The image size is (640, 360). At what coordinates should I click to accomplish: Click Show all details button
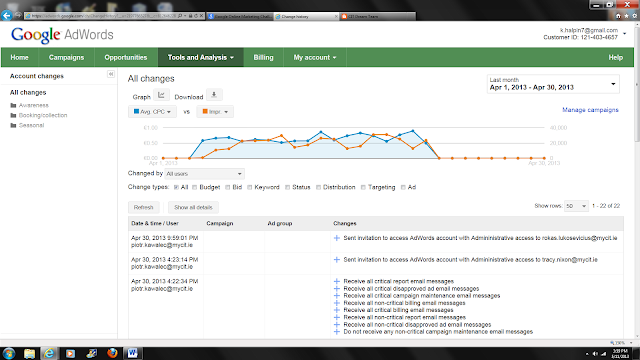tap(193, 207)
